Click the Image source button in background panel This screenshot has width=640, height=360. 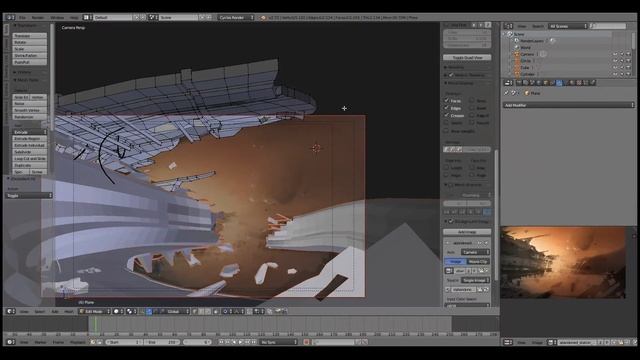[x=455, y=262]
